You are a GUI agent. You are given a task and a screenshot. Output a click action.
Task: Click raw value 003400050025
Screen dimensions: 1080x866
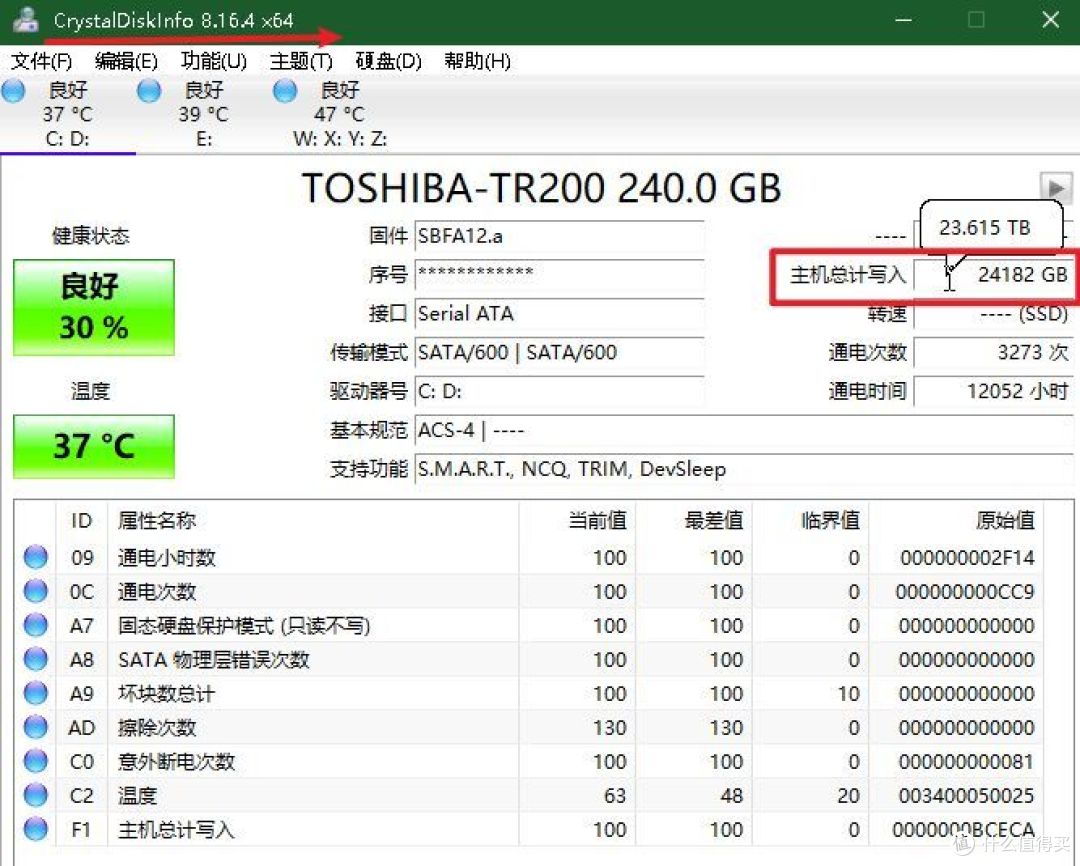click(966, 796)
